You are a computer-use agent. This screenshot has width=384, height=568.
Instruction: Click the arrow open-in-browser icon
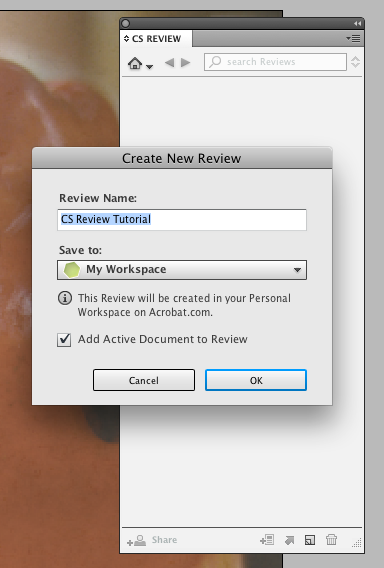coord(289,540)
